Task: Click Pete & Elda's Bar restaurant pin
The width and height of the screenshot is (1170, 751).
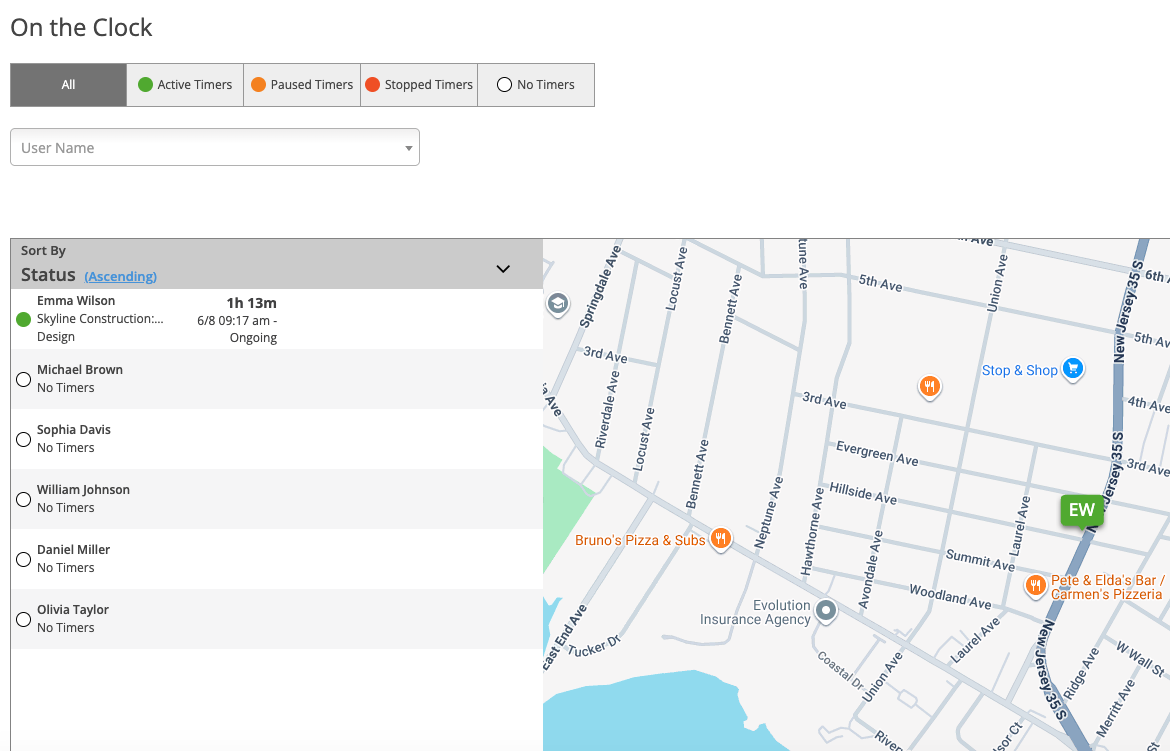Action: (1035, 585)
